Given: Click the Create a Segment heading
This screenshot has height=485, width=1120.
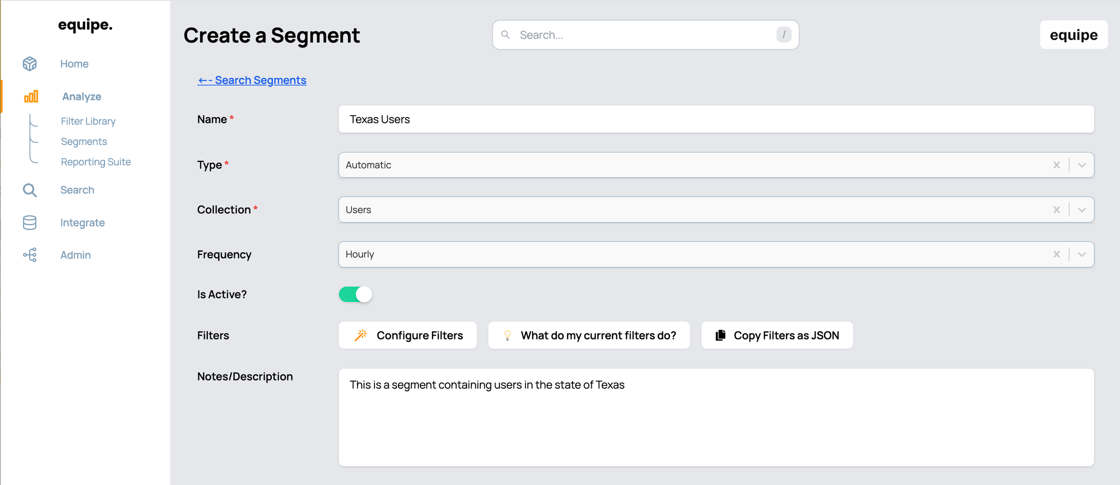Looking at the screenshot, I should point(272,35).
